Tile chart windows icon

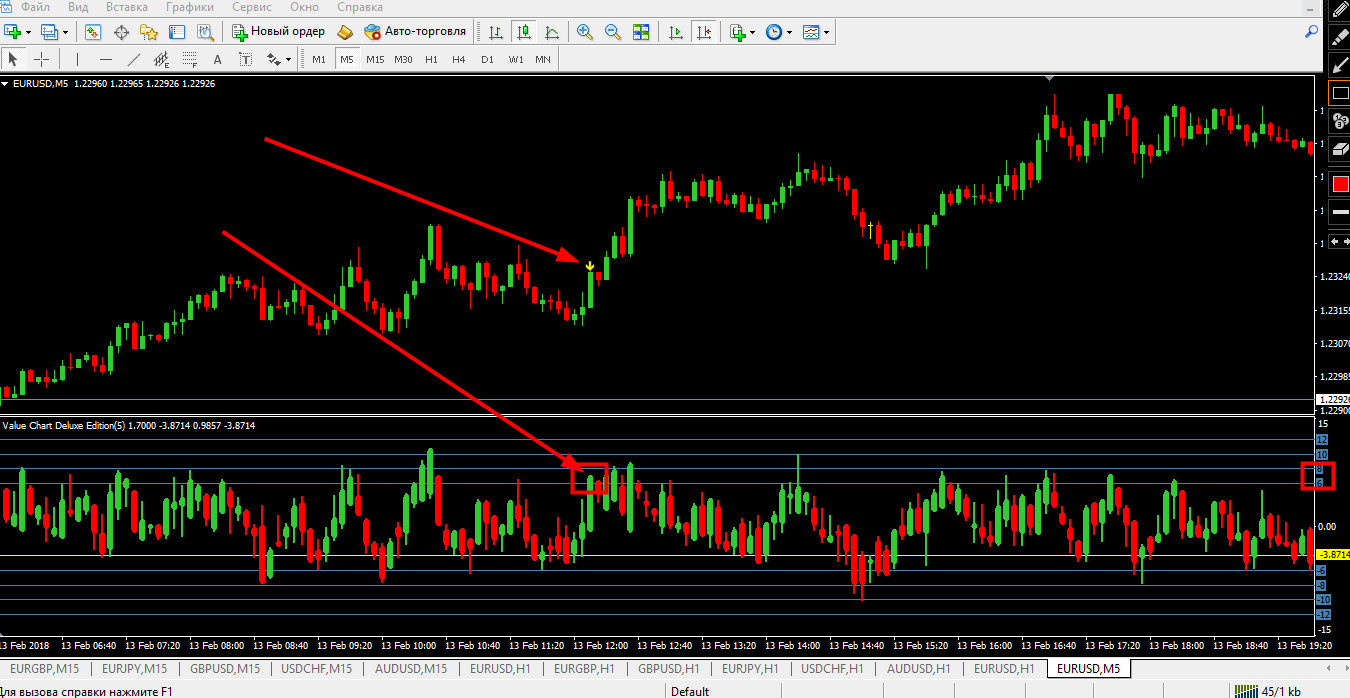(641, 32)
